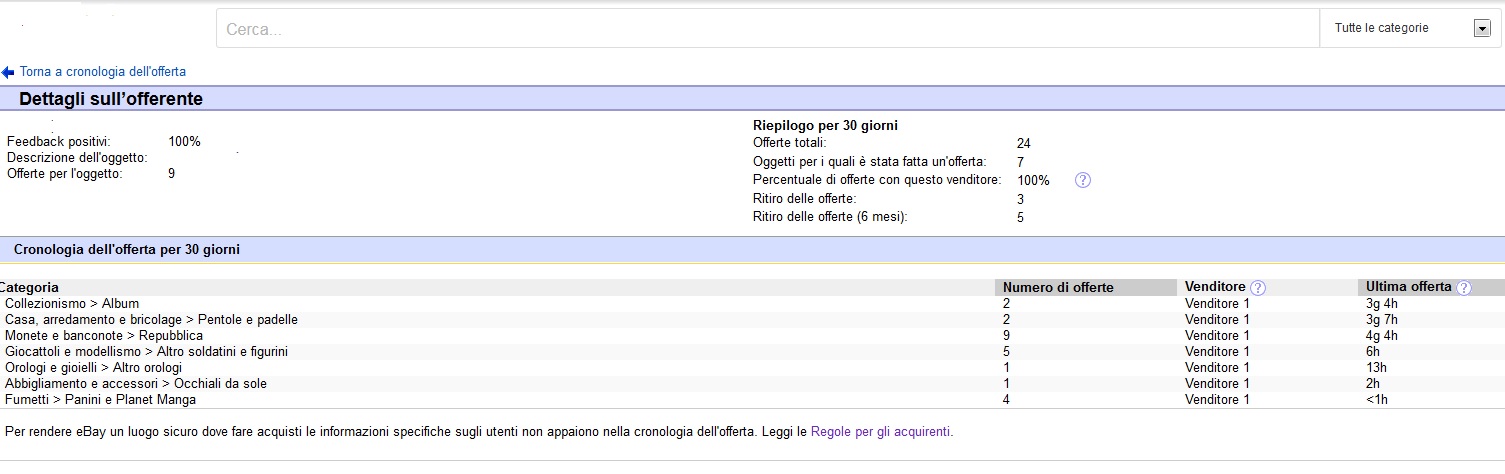1505x474 pixels.
Task: Click the Categoria column header
Action: [30, 287]
